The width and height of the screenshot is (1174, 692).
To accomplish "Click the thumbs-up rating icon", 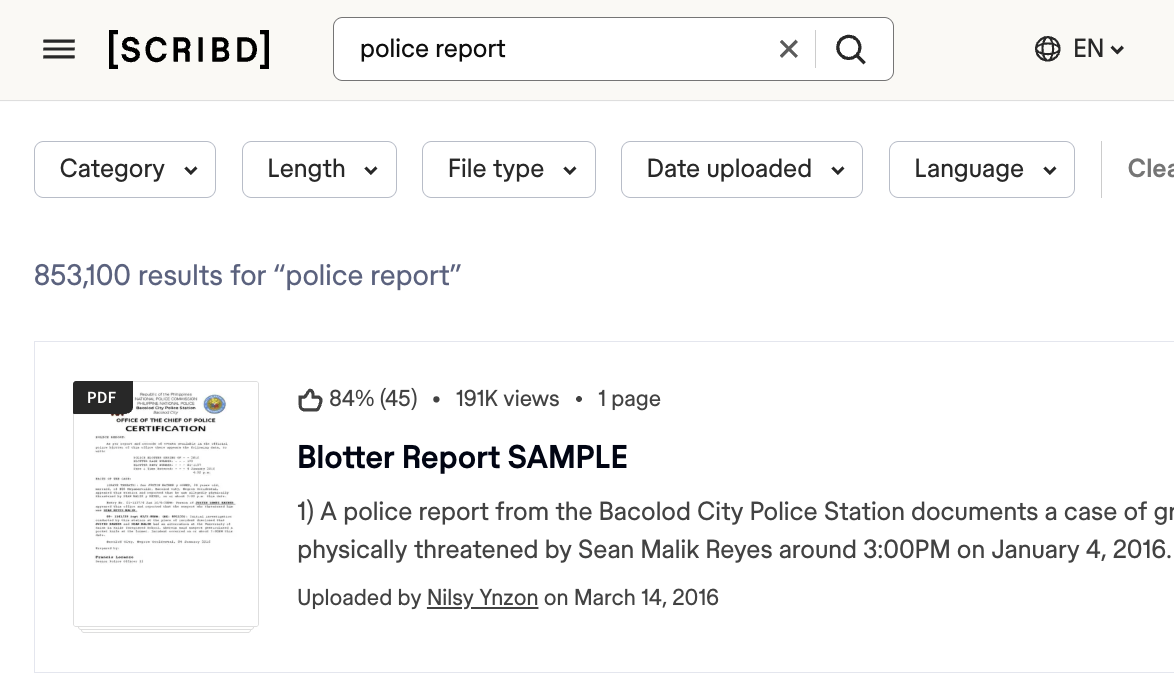I will click(311, 398).
